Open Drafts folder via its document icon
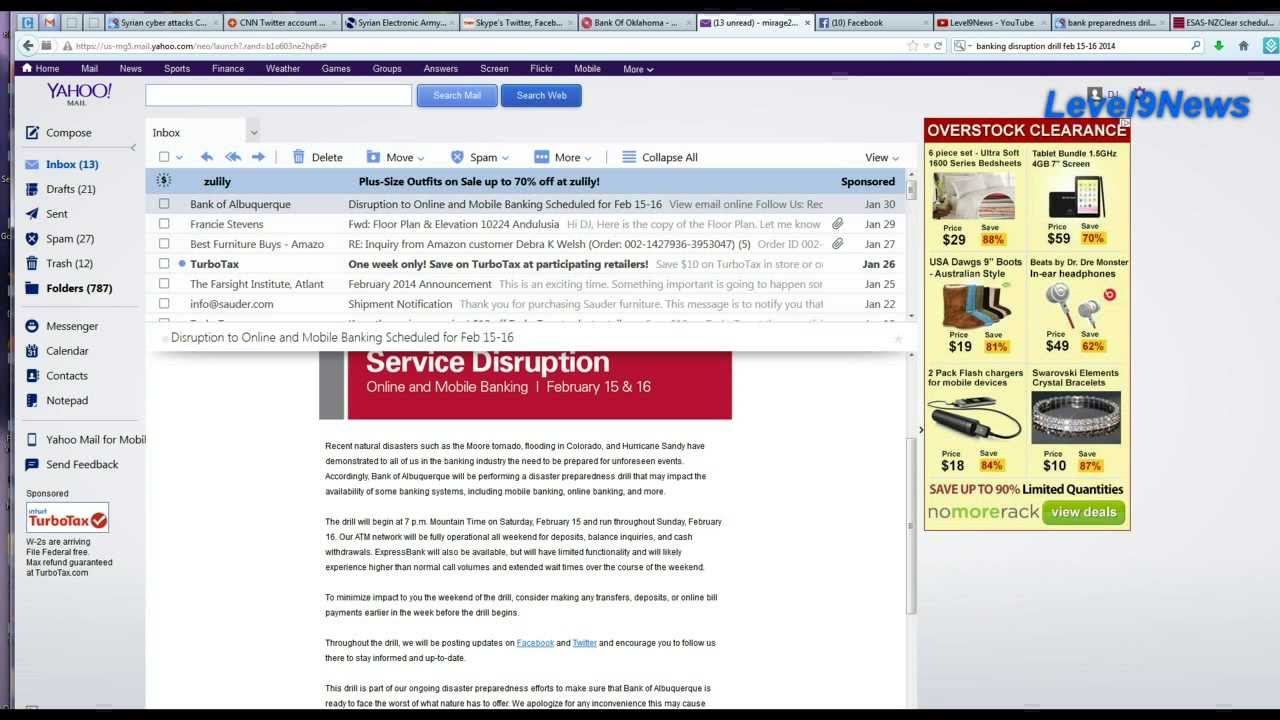 pyautogui.click(x=32, y=189)
